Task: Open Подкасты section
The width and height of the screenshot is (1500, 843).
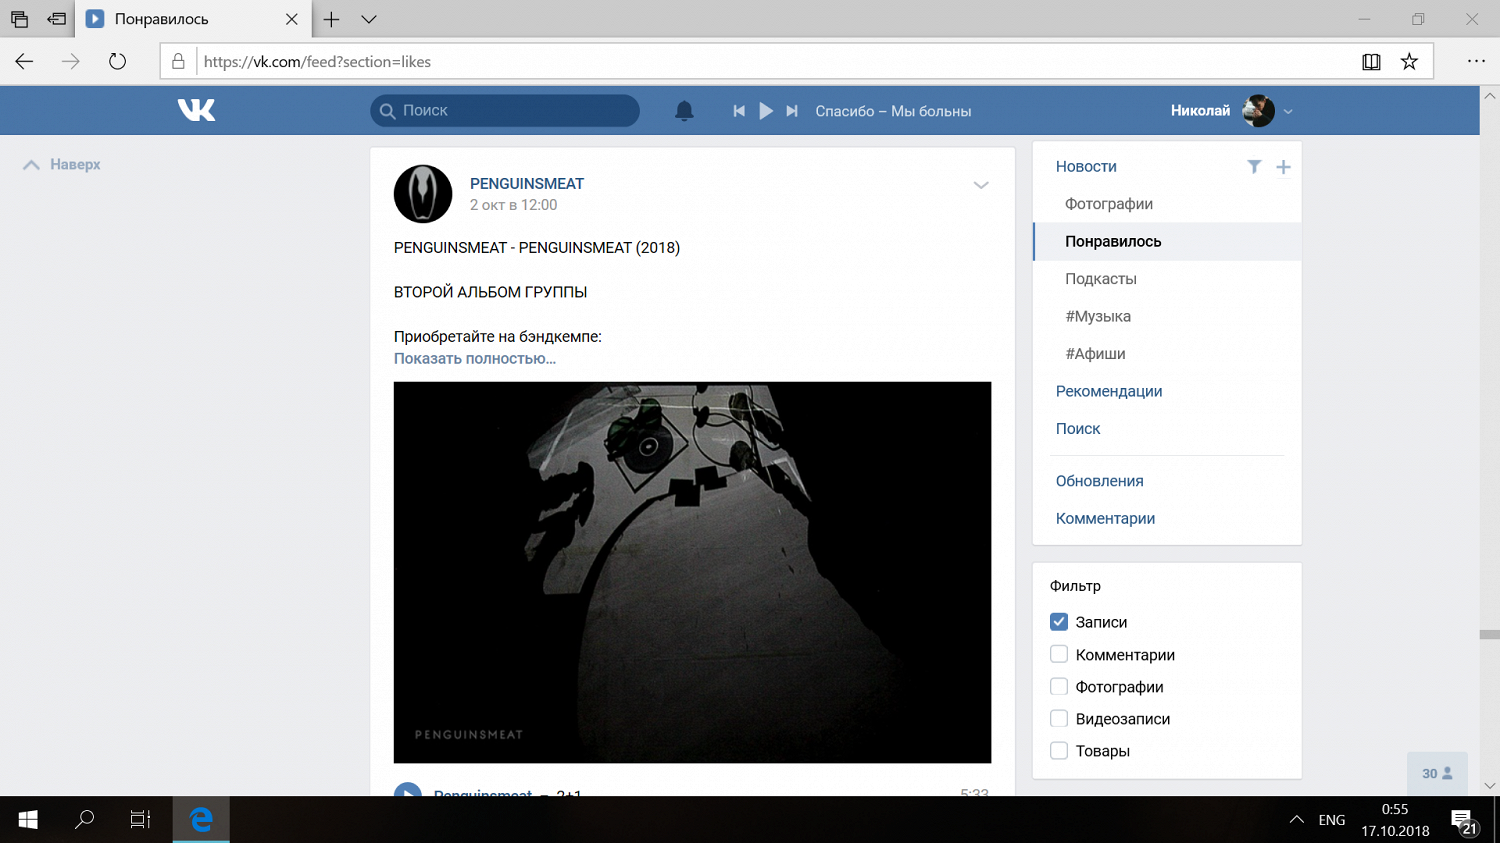Action: (x=1101, y=279)
